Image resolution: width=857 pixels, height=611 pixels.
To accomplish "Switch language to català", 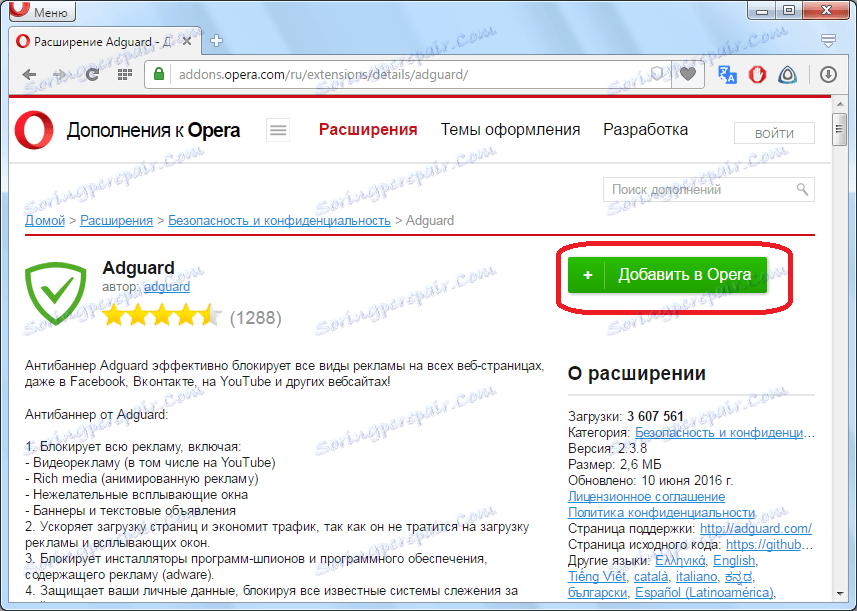I will [x=651, y=577].
